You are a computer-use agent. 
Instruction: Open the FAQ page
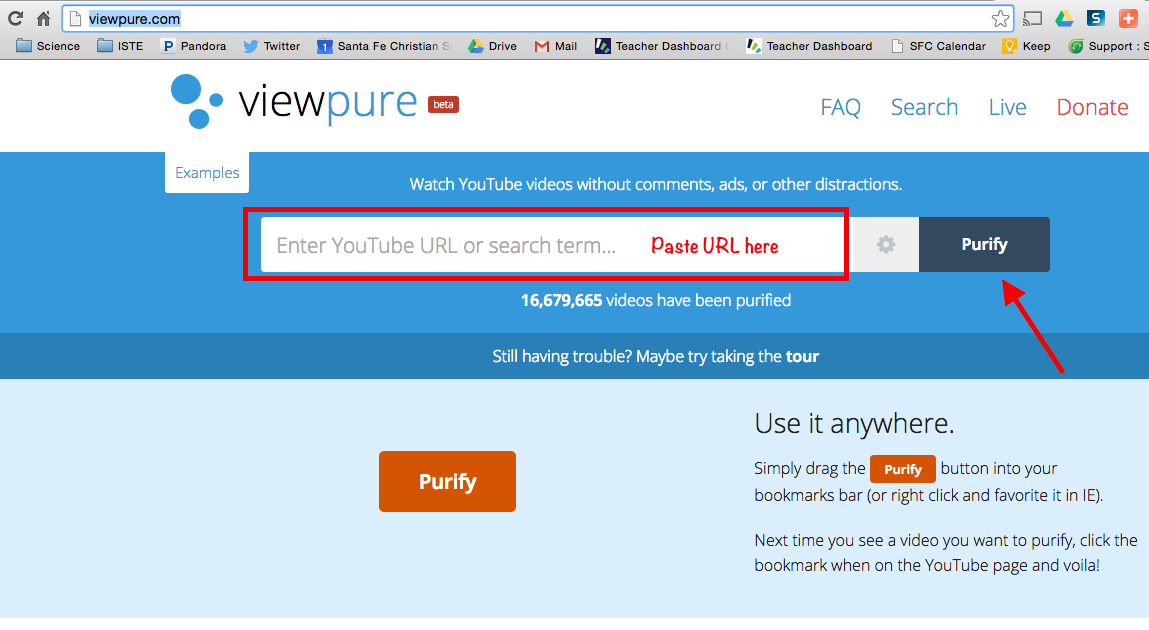pyautogui.click(x=840, y=108)
